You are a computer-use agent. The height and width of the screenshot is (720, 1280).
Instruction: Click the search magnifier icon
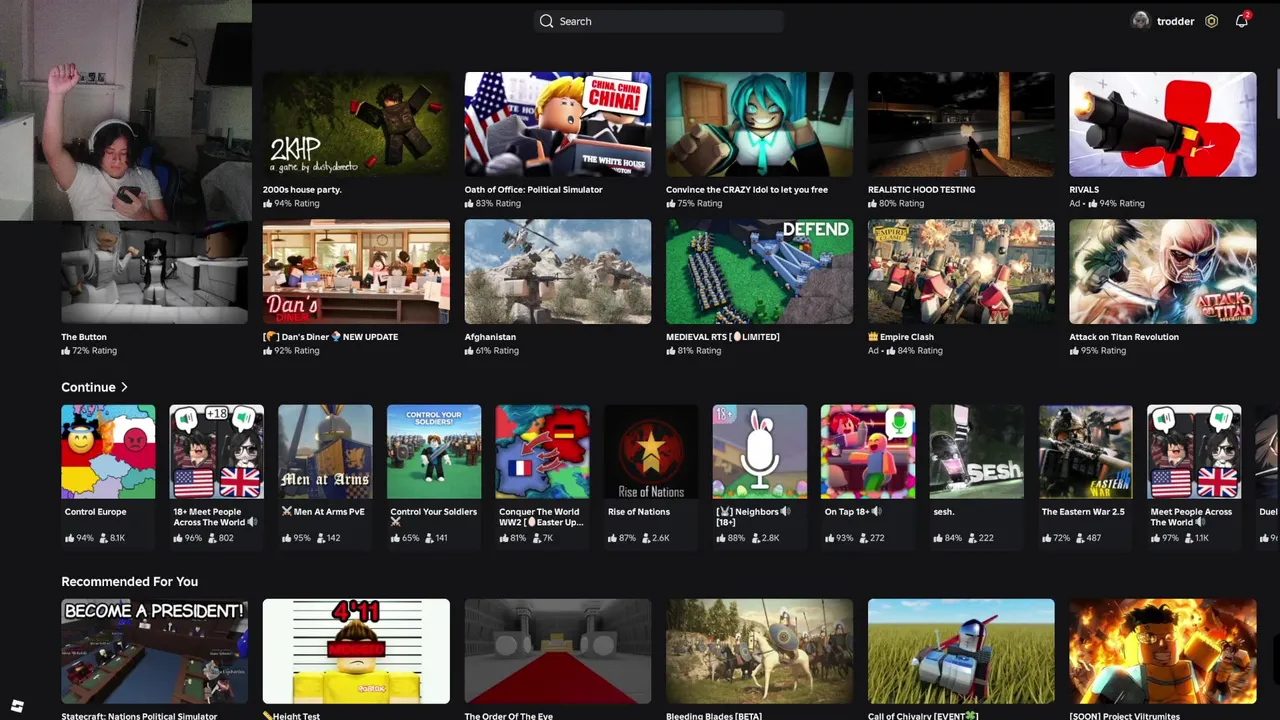546,21
